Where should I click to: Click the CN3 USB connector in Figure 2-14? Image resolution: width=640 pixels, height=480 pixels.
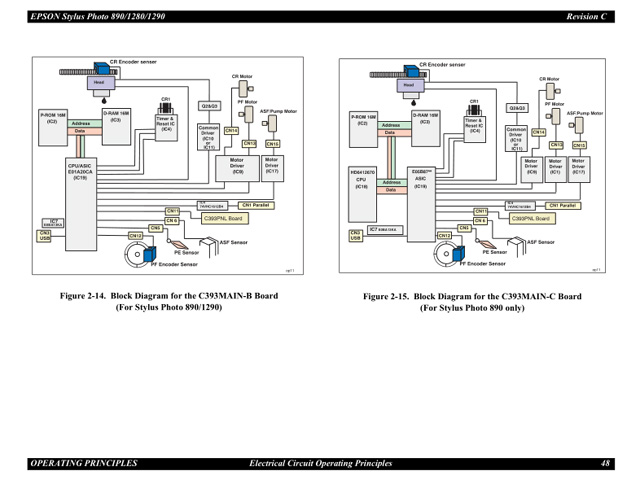click(45, 237)
